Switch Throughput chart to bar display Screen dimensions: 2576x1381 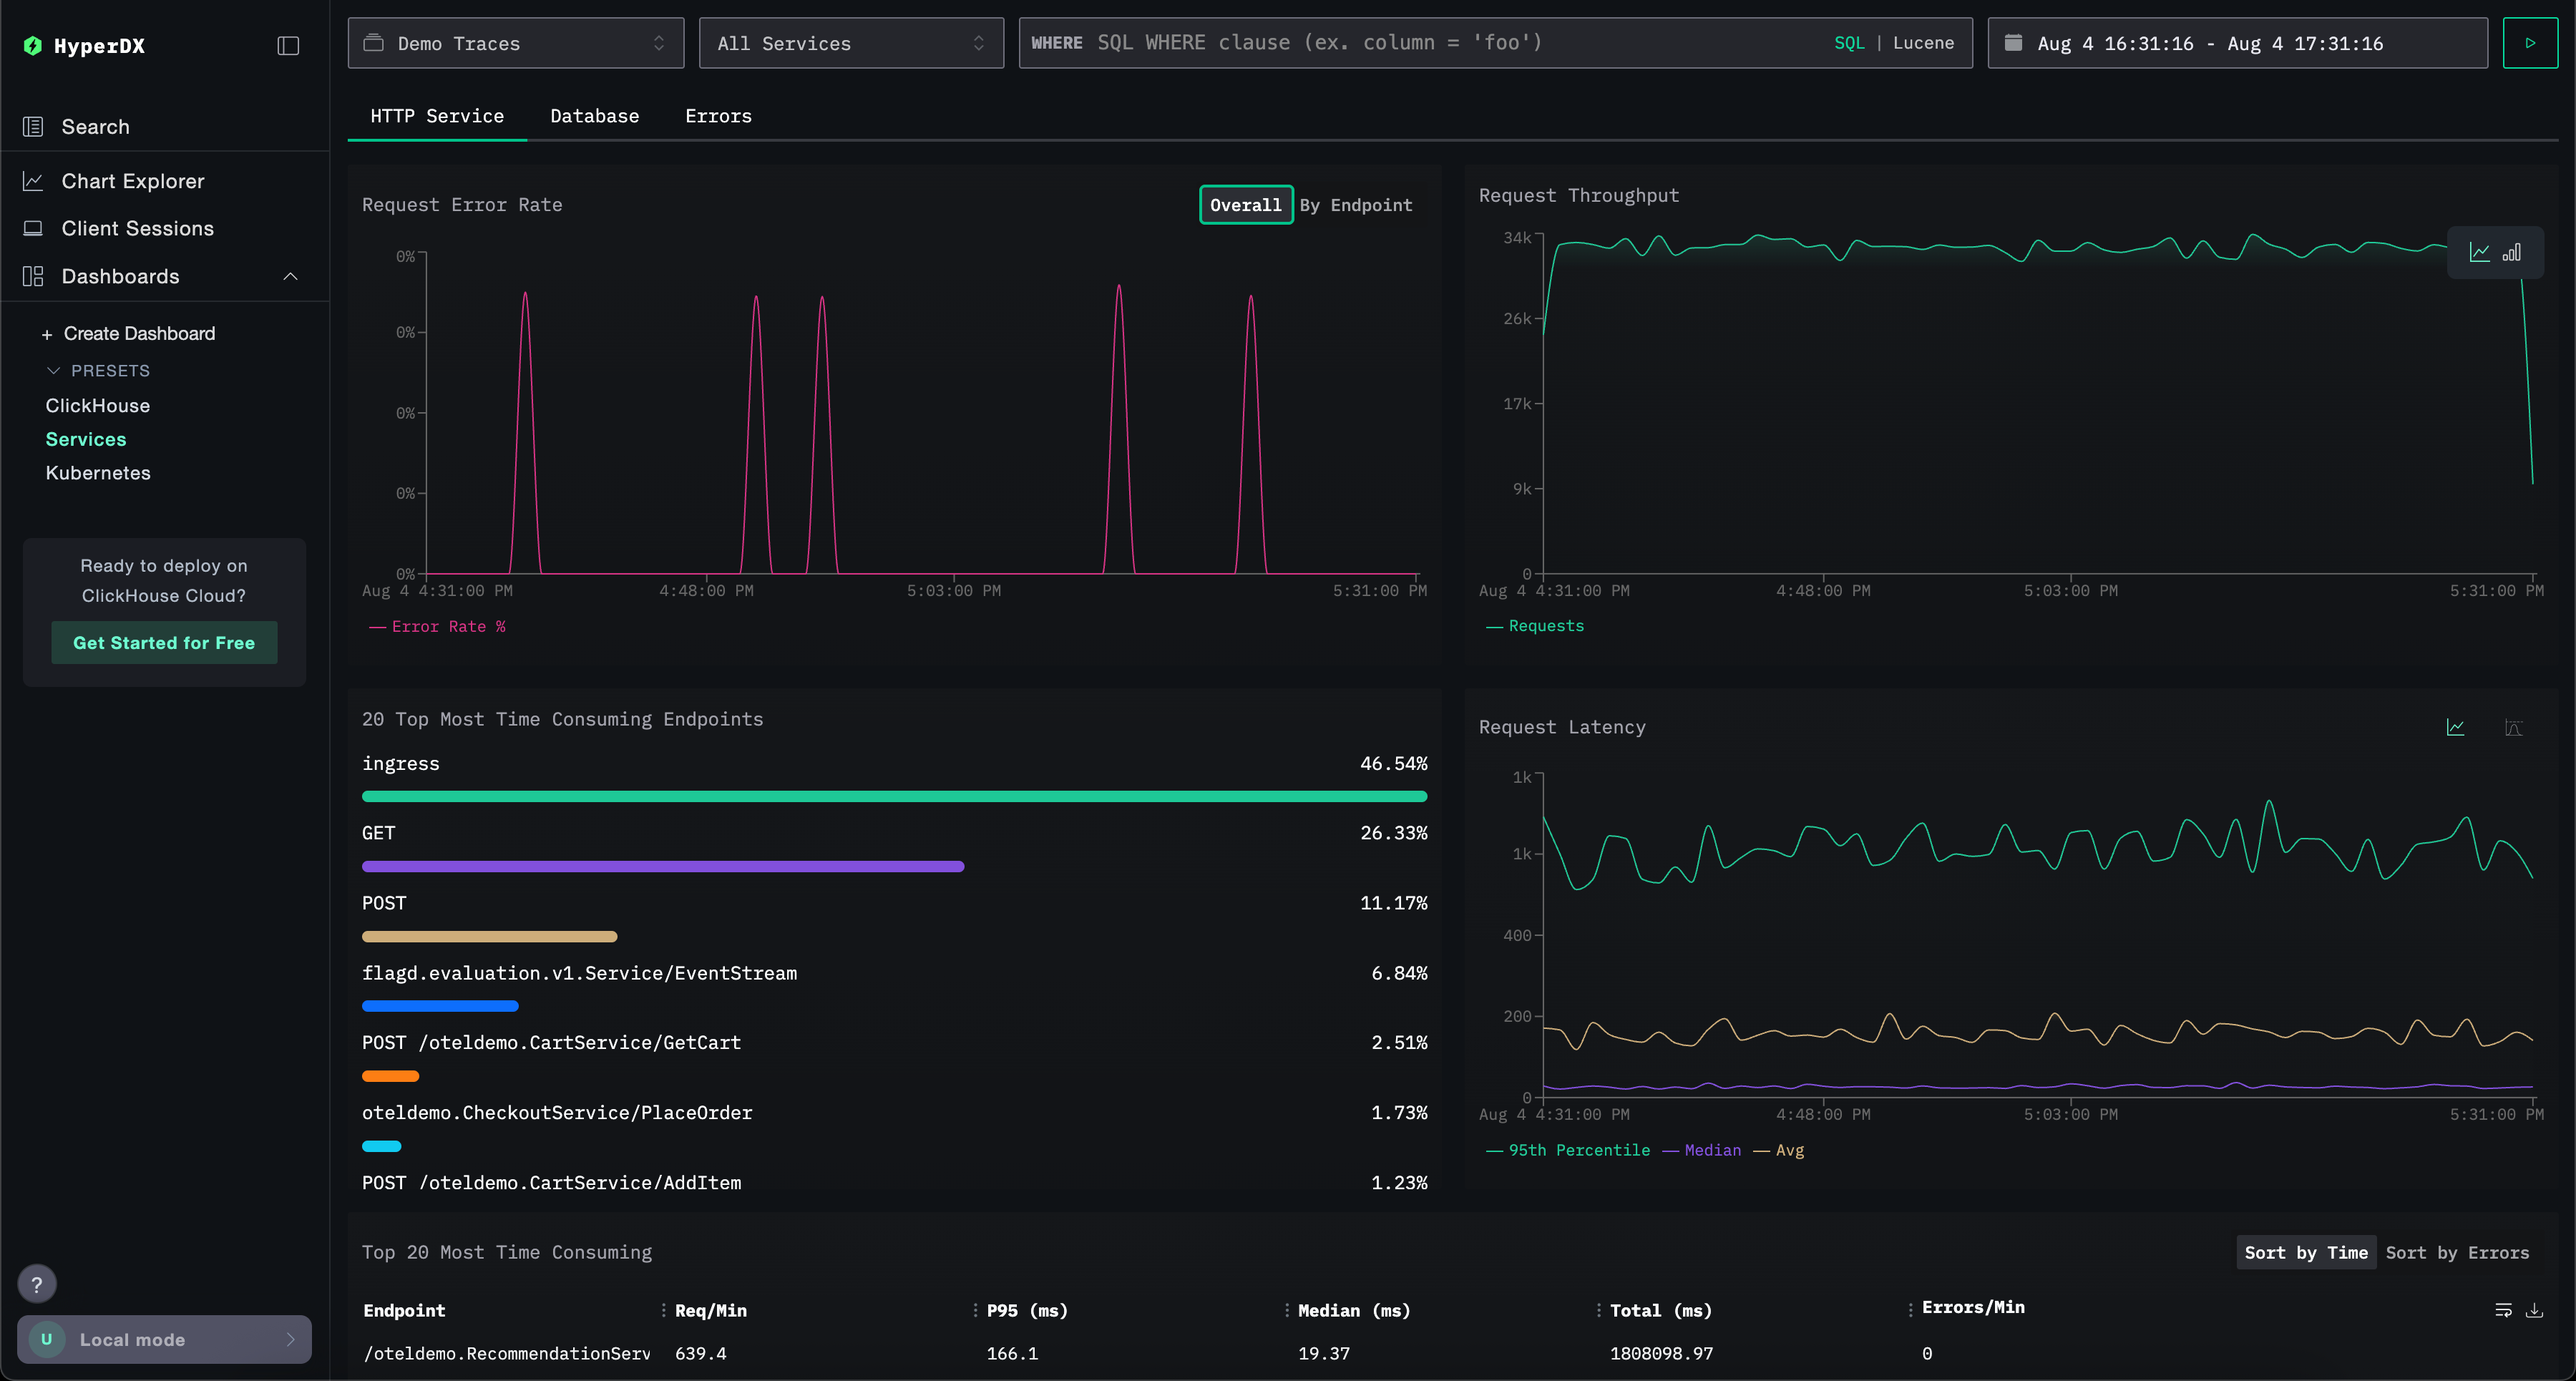[2512, 253]
